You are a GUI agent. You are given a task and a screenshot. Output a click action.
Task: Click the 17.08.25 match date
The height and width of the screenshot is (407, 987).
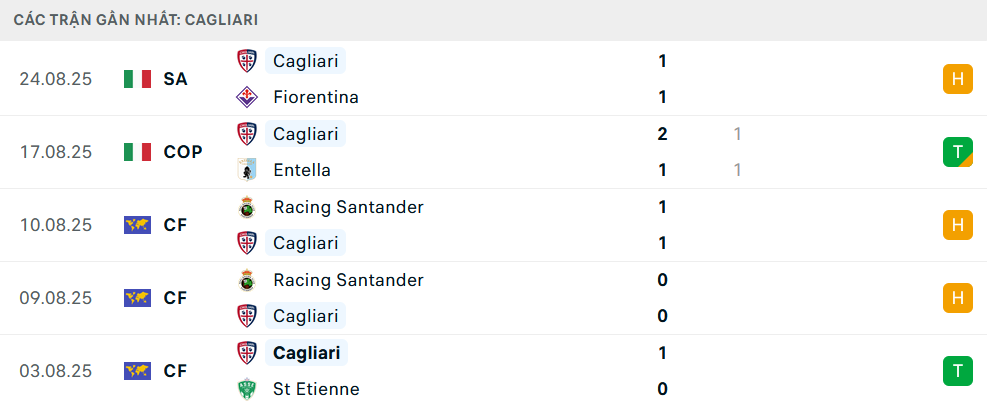56,152
